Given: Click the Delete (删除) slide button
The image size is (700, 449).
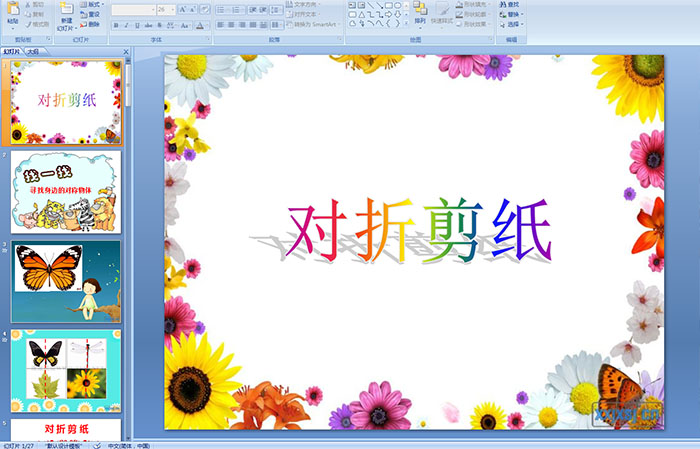Looking at the screenshot, I should tap(90, 24).
